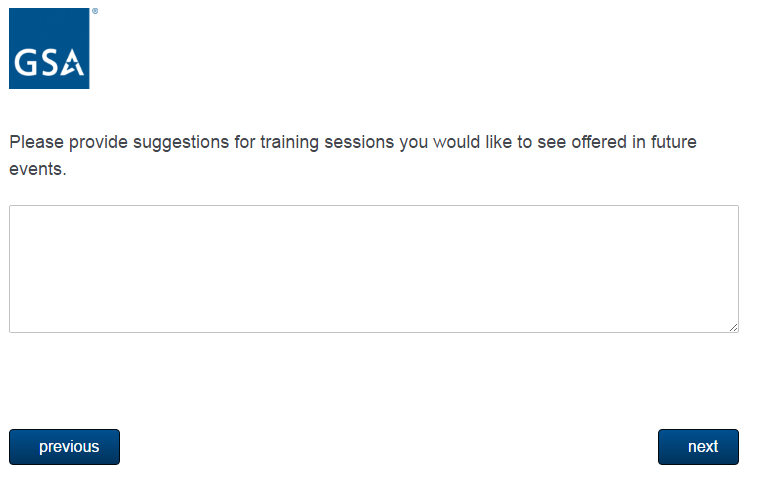The image size is (757, 478).
Task: Click the words "training sessions" in the question
Action: point(327,142)
